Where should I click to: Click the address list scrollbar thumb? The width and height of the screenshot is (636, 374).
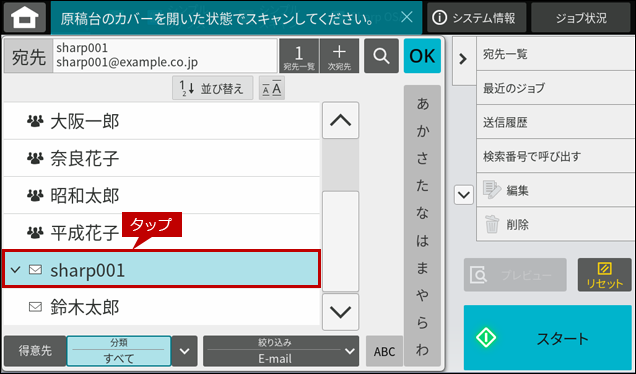click(x=341, y=241)
